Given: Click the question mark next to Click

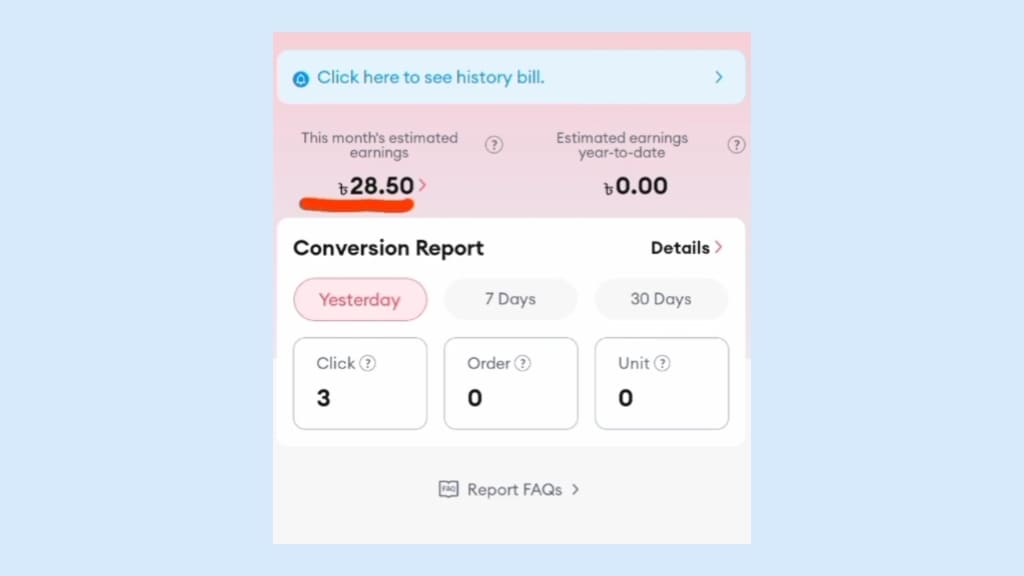Looking at the screenshot, I should point(368,364).
